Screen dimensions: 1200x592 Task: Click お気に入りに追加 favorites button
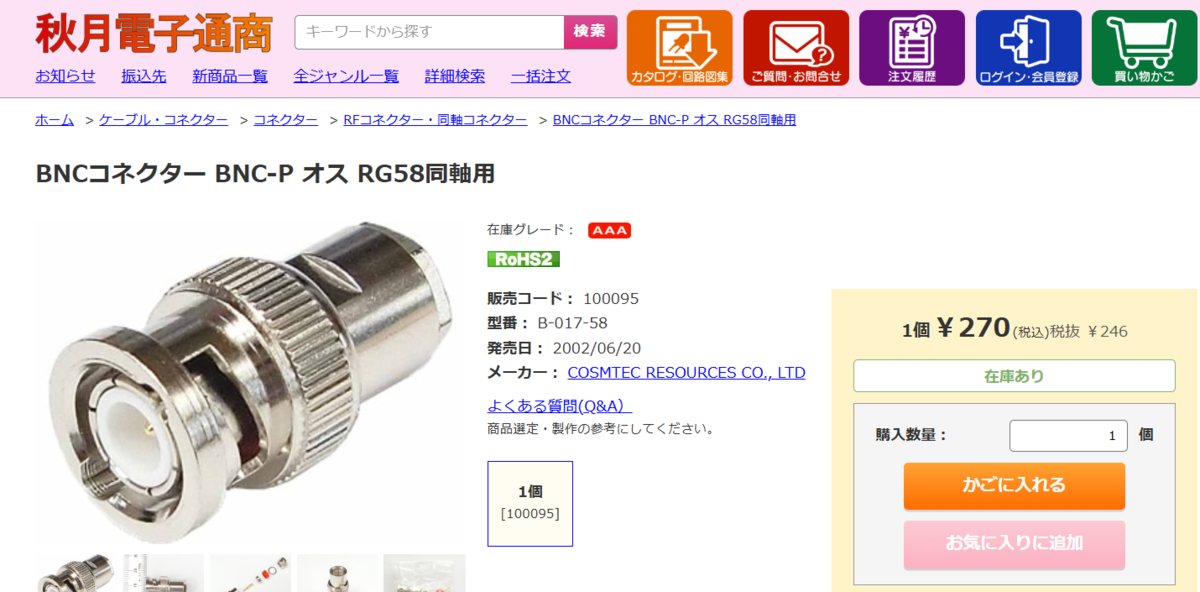point(1014,544)
